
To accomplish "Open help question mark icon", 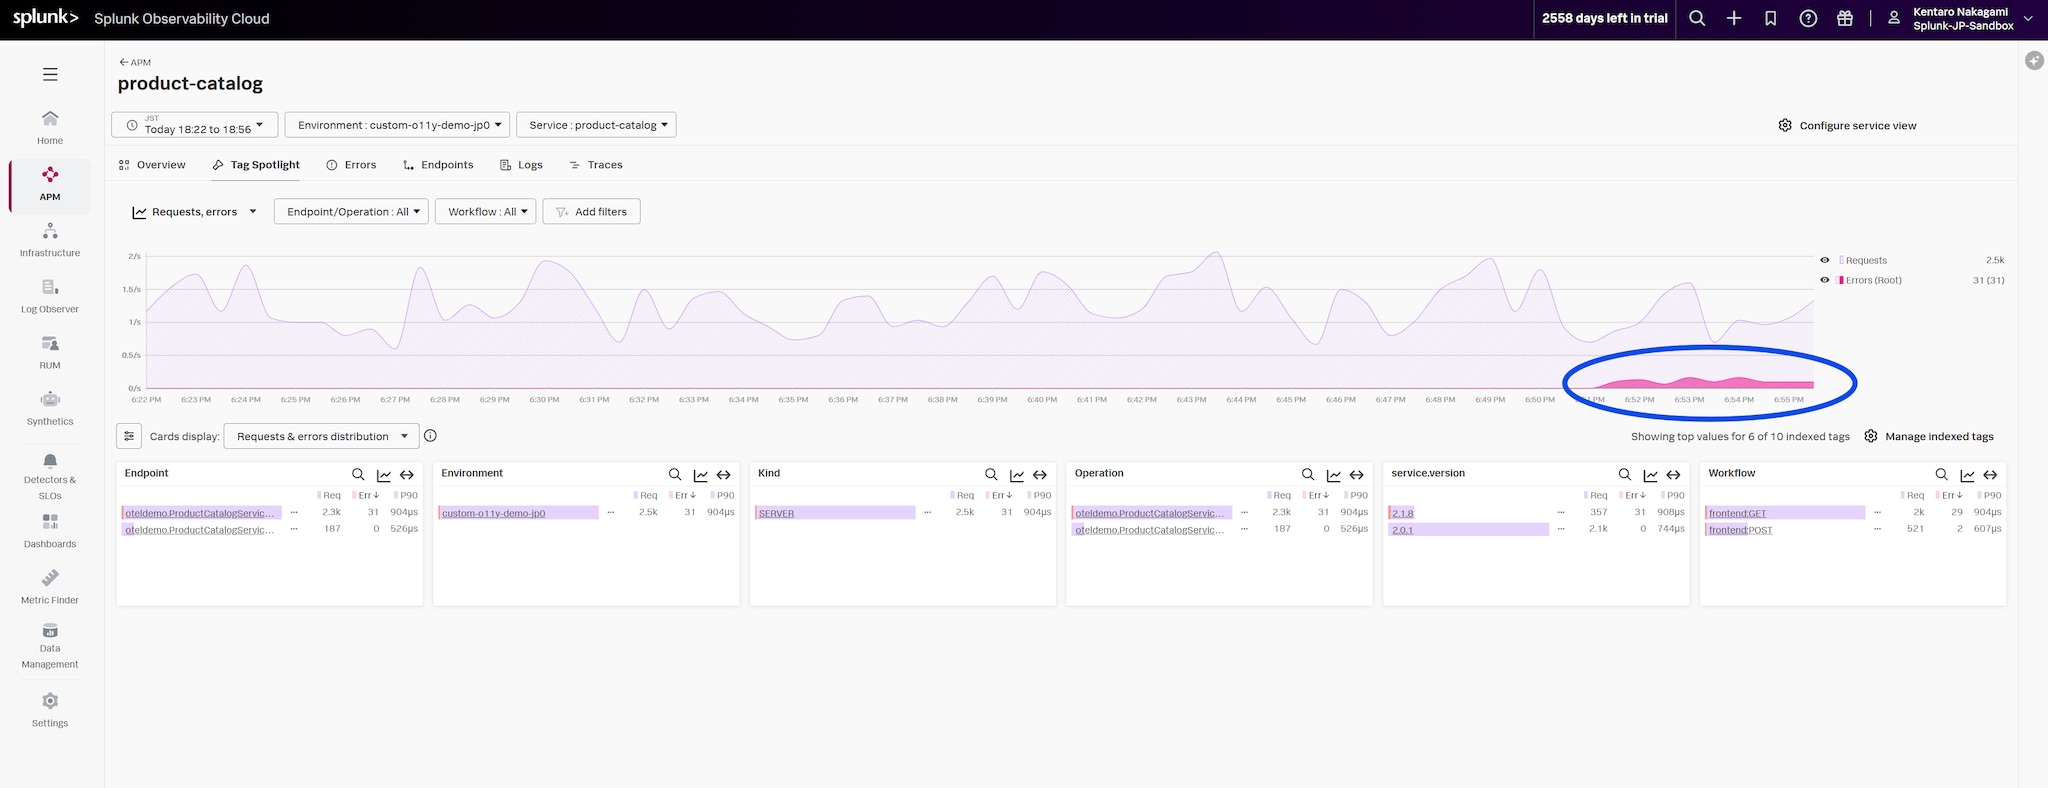I will tap(1808, 18).
